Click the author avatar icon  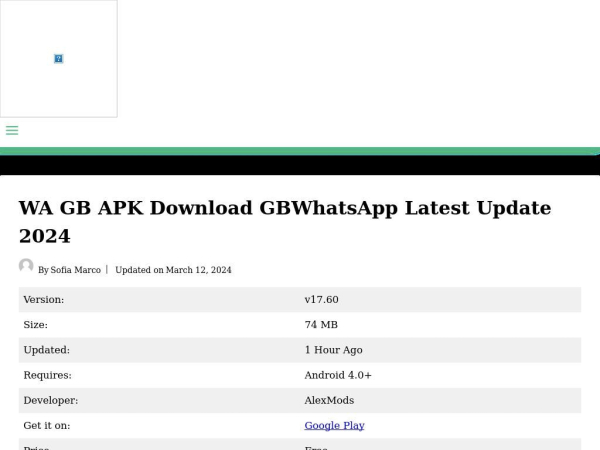click(x=26, y=266)
